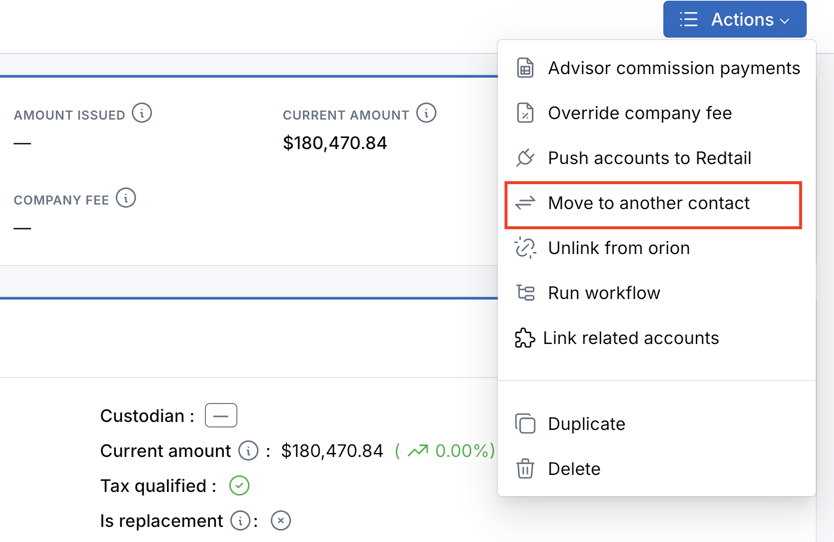Click the Is replacement X indicator
The height and width of the screenshot is (542, 834).
point(281,521)
